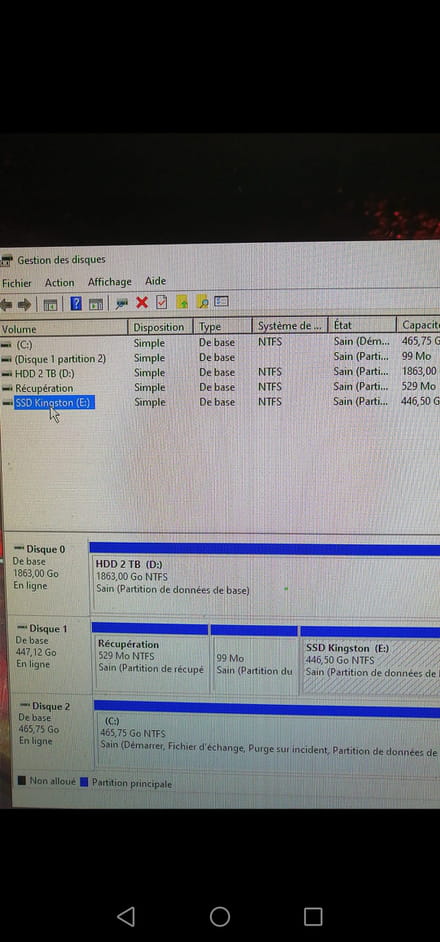Open the Affichage menu

pyautogui.click(x=109, y=282)
